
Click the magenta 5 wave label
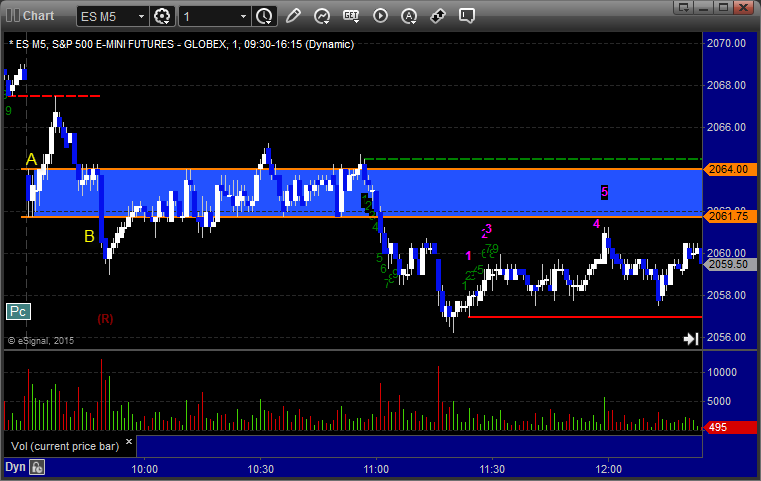[x=604, y=192]
